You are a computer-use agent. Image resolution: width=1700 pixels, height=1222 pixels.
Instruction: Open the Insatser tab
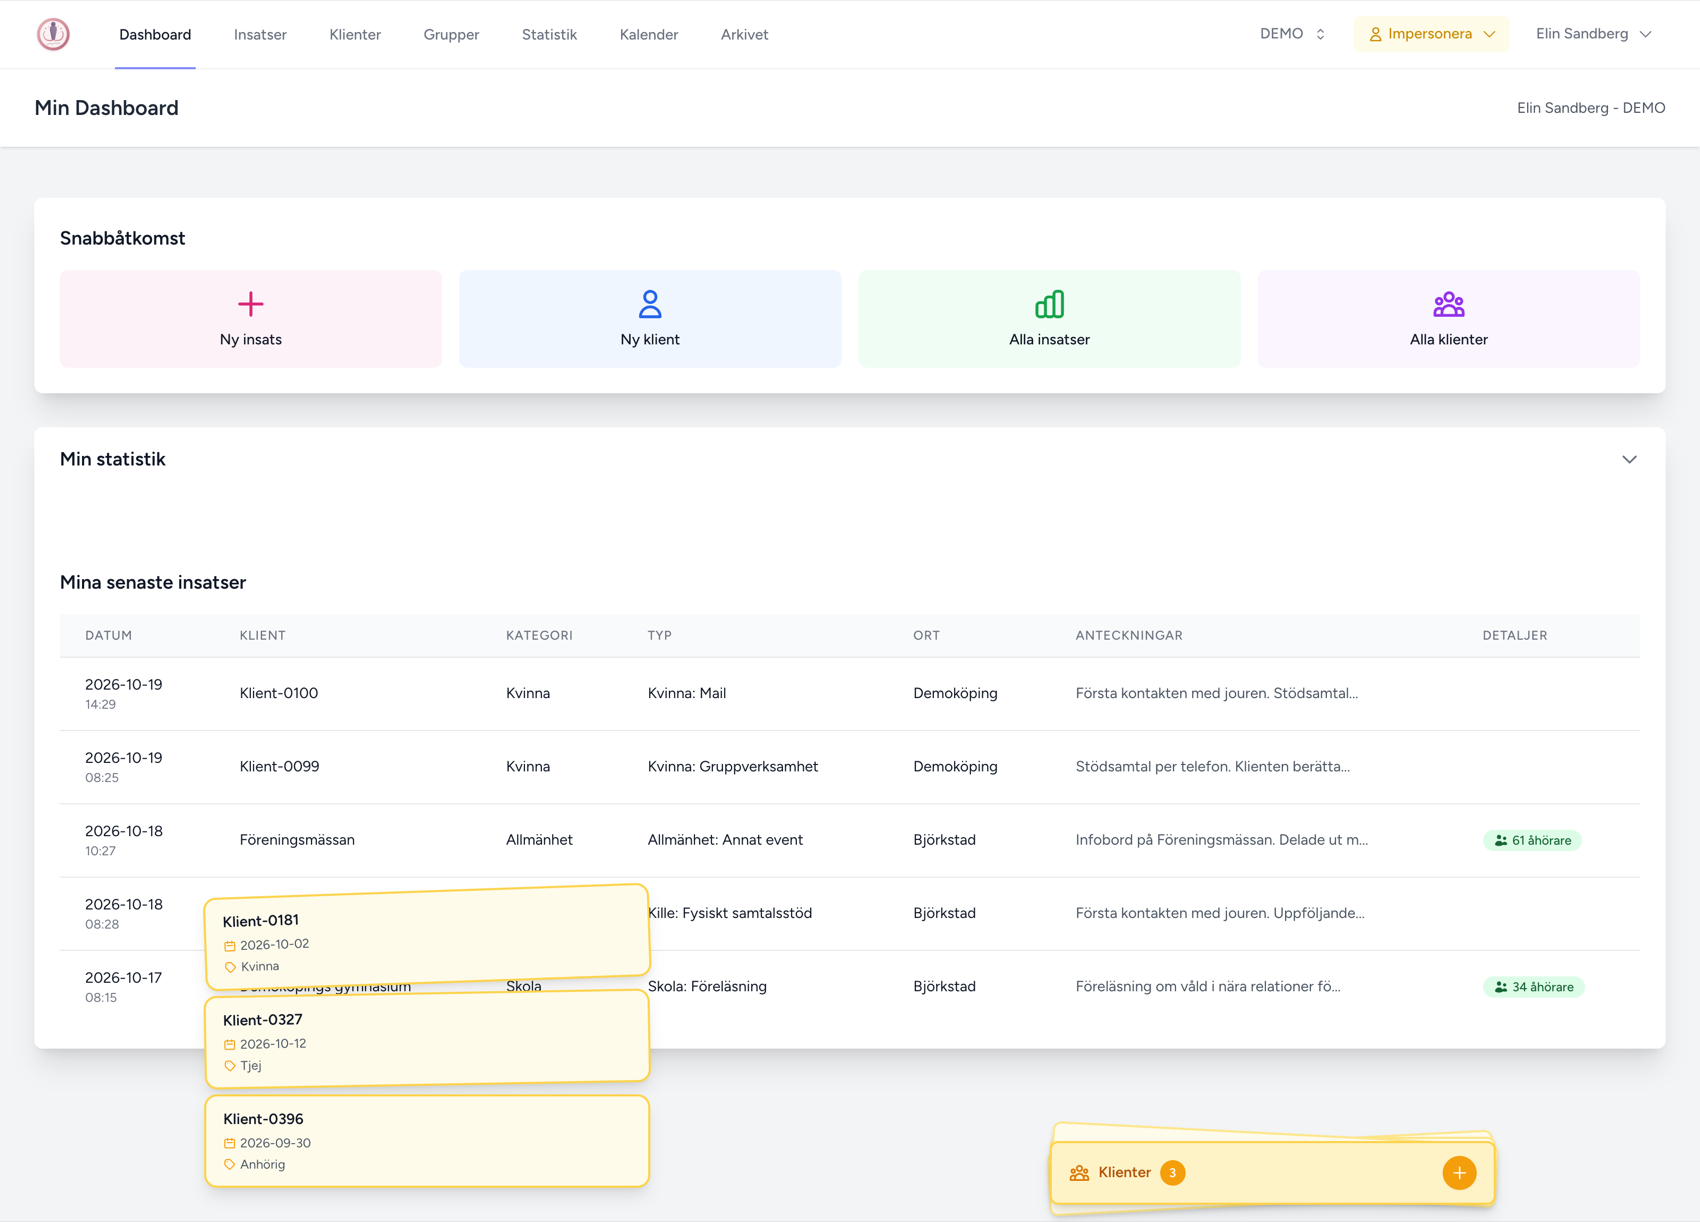click(260, 35)
